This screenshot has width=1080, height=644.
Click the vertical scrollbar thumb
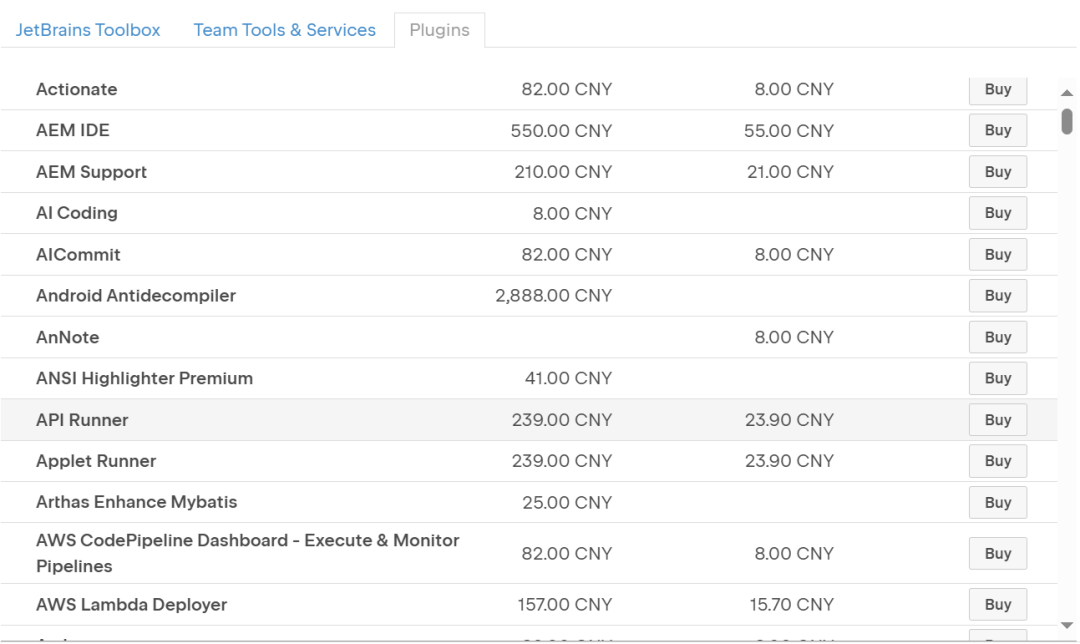[x=1067, y=121]
